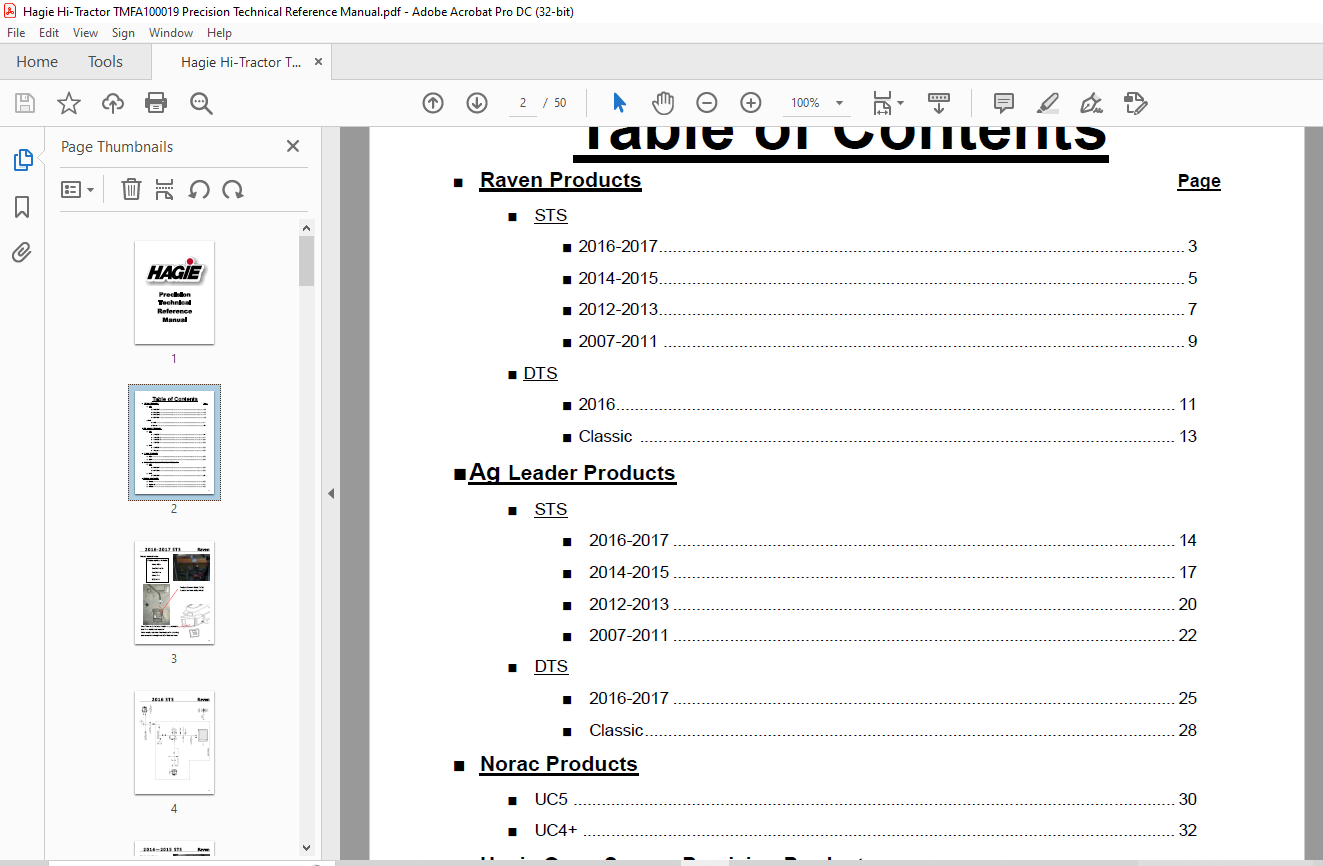Open the Attachments paperclip panel
This screenshot has height=866, width=1323.
point(22,252)
